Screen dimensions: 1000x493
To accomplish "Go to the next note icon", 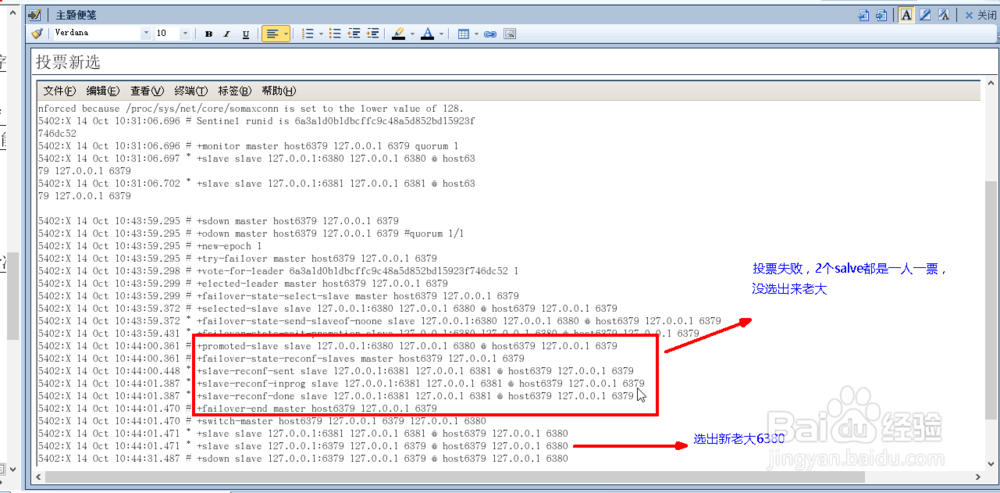I will [x=881, y=15].
